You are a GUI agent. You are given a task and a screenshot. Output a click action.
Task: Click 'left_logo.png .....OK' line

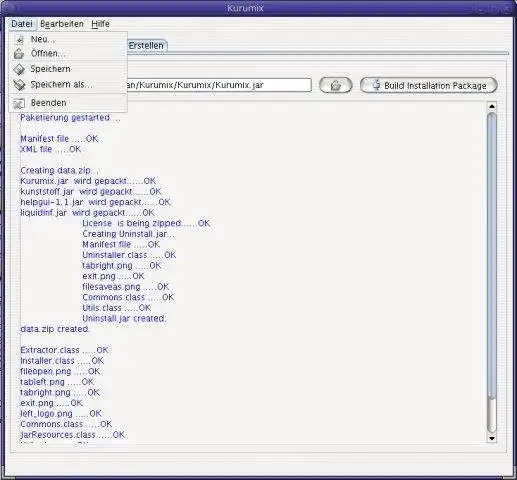(x=61, y=414)
